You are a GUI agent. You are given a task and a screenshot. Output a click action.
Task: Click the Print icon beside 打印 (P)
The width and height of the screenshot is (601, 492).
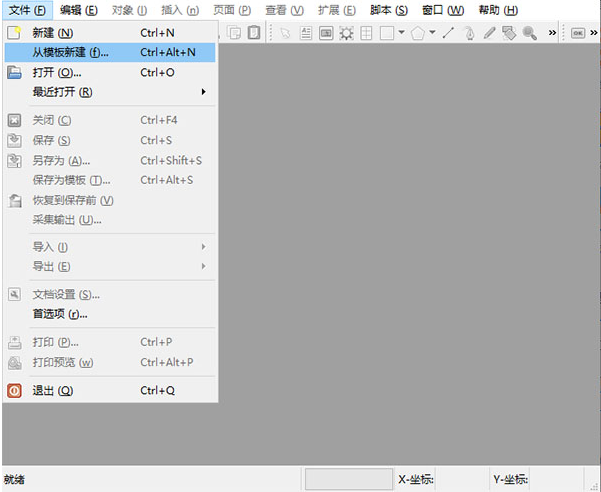pyautogui.click(x=15, y=342)
